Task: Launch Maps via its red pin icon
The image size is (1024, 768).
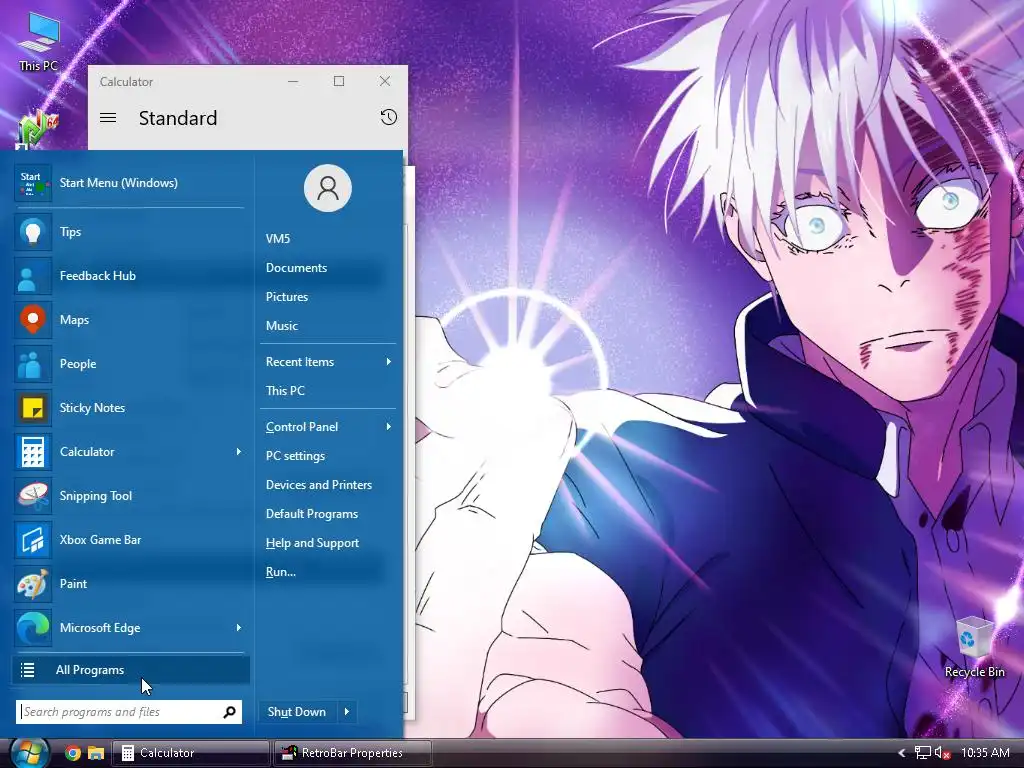Action: click(x=33, y=320)
